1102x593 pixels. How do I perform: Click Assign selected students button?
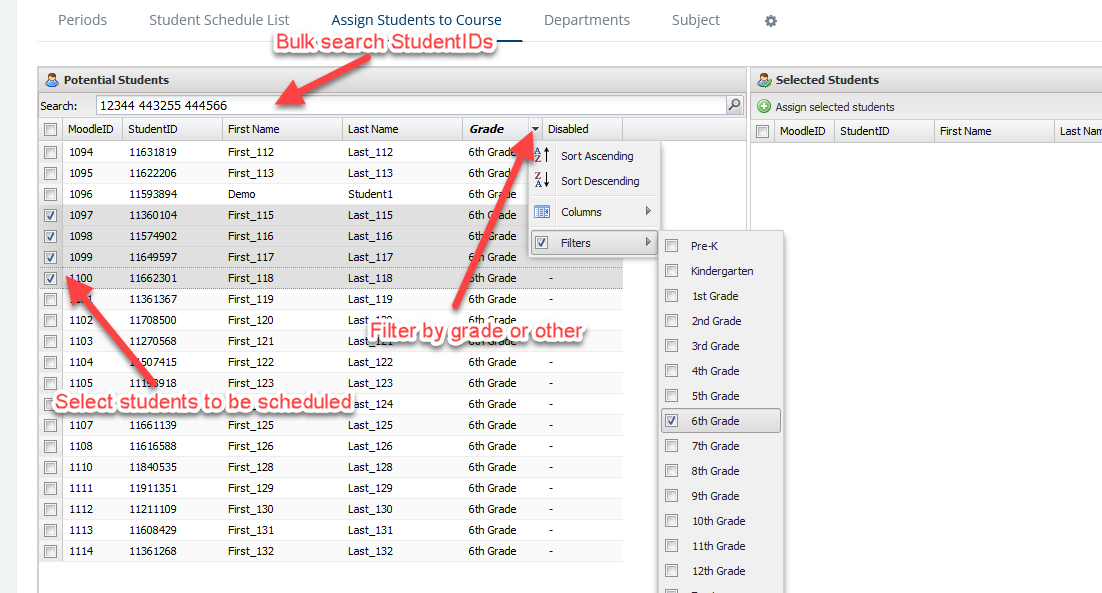click(834, 107)
